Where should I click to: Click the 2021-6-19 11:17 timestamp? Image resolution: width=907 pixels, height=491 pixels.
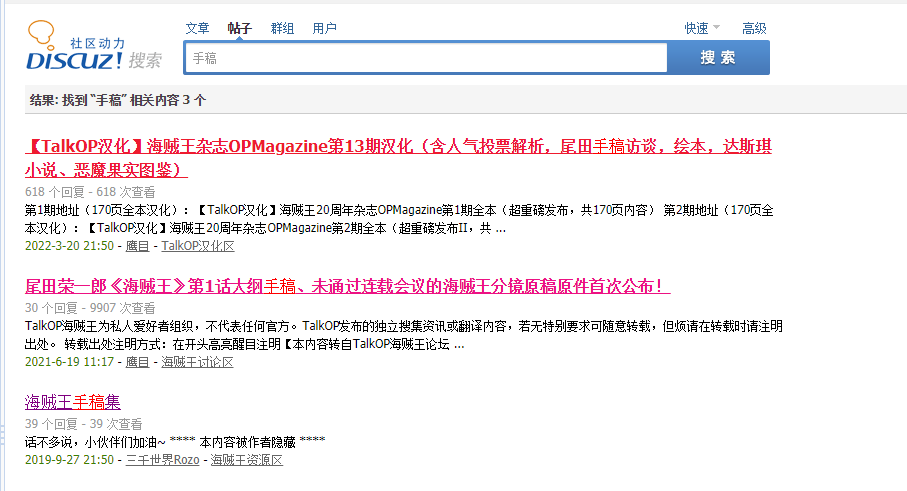point(69,362)
